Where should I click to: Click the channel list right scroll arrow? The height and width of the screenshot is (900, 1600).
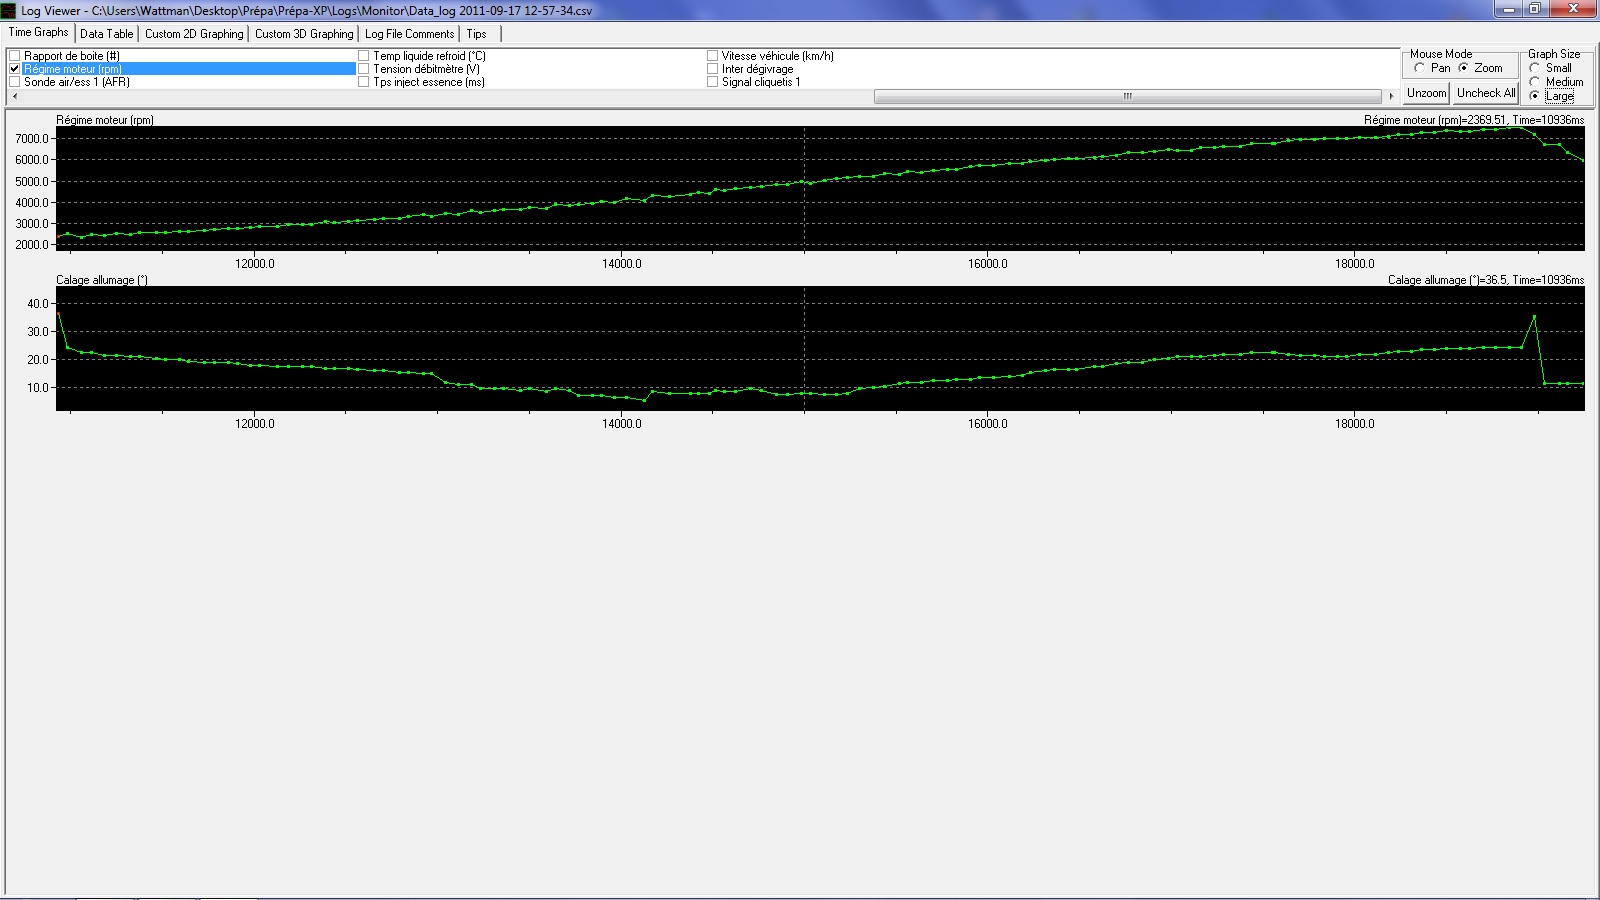click(x=1391, y=97)
